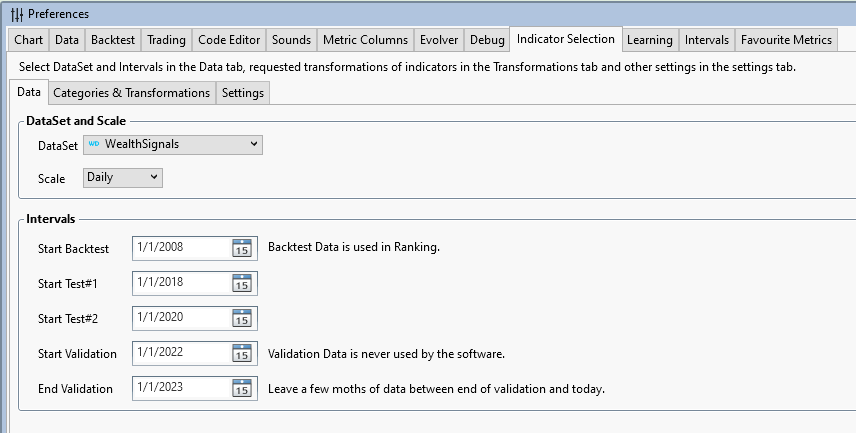Image resolution: width=856 pixels, height=433 pixels.
Task: Go to the Favourite Metrics tab
Action: 785,40
